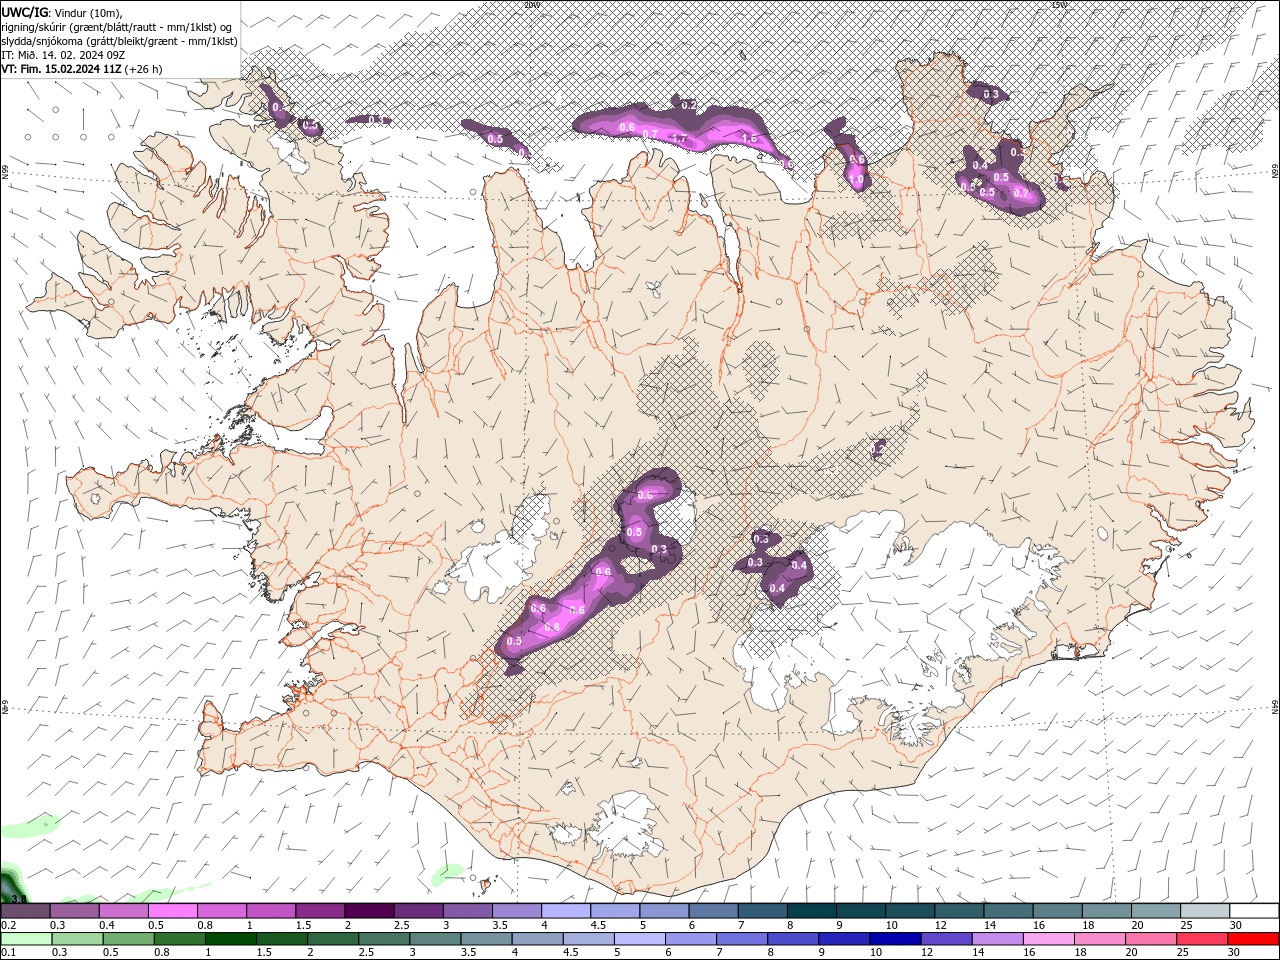
Task: Select the pink 0.5 swatch on top scale
Action: tap(173, 910)
